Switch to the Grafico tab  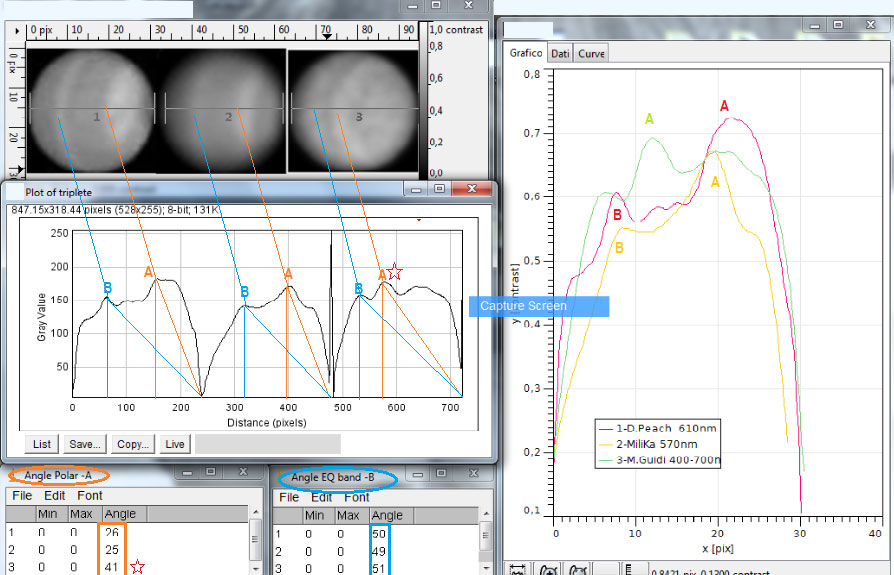526,53
